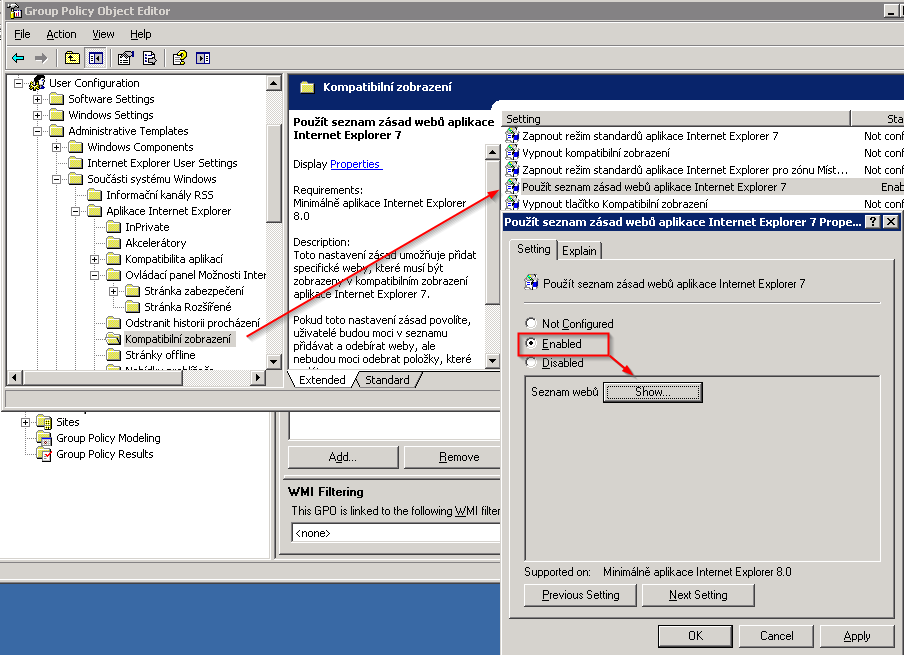This screenshot has width=904, height=655.
Task: Click the Group Policy Modeling icon
Action: [44, 438]
